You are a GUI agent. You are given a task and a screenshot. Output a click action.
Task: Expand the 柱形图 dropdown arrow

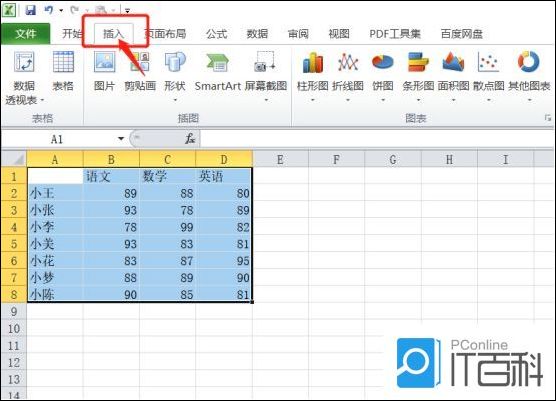tap(312, 101)
